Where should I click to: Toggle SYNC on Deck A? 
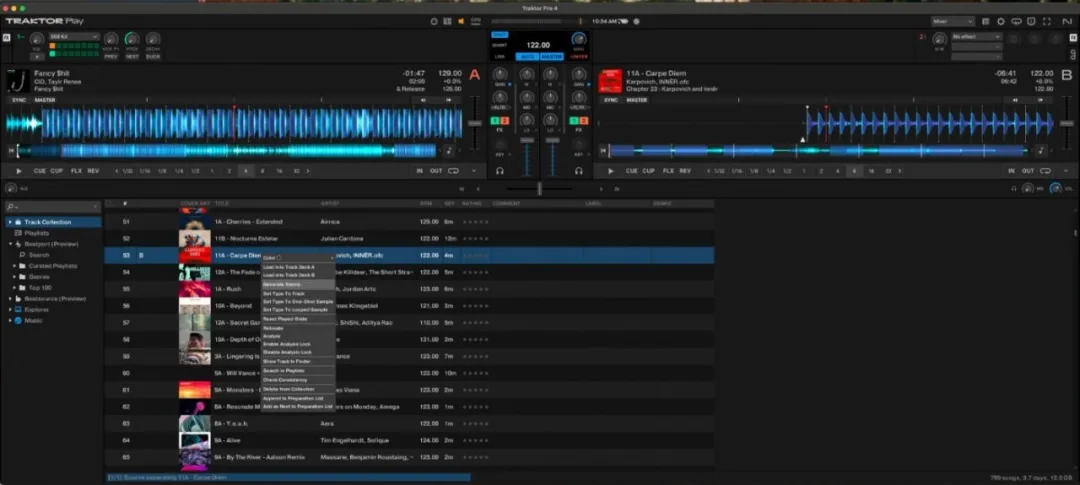point(19,100)
